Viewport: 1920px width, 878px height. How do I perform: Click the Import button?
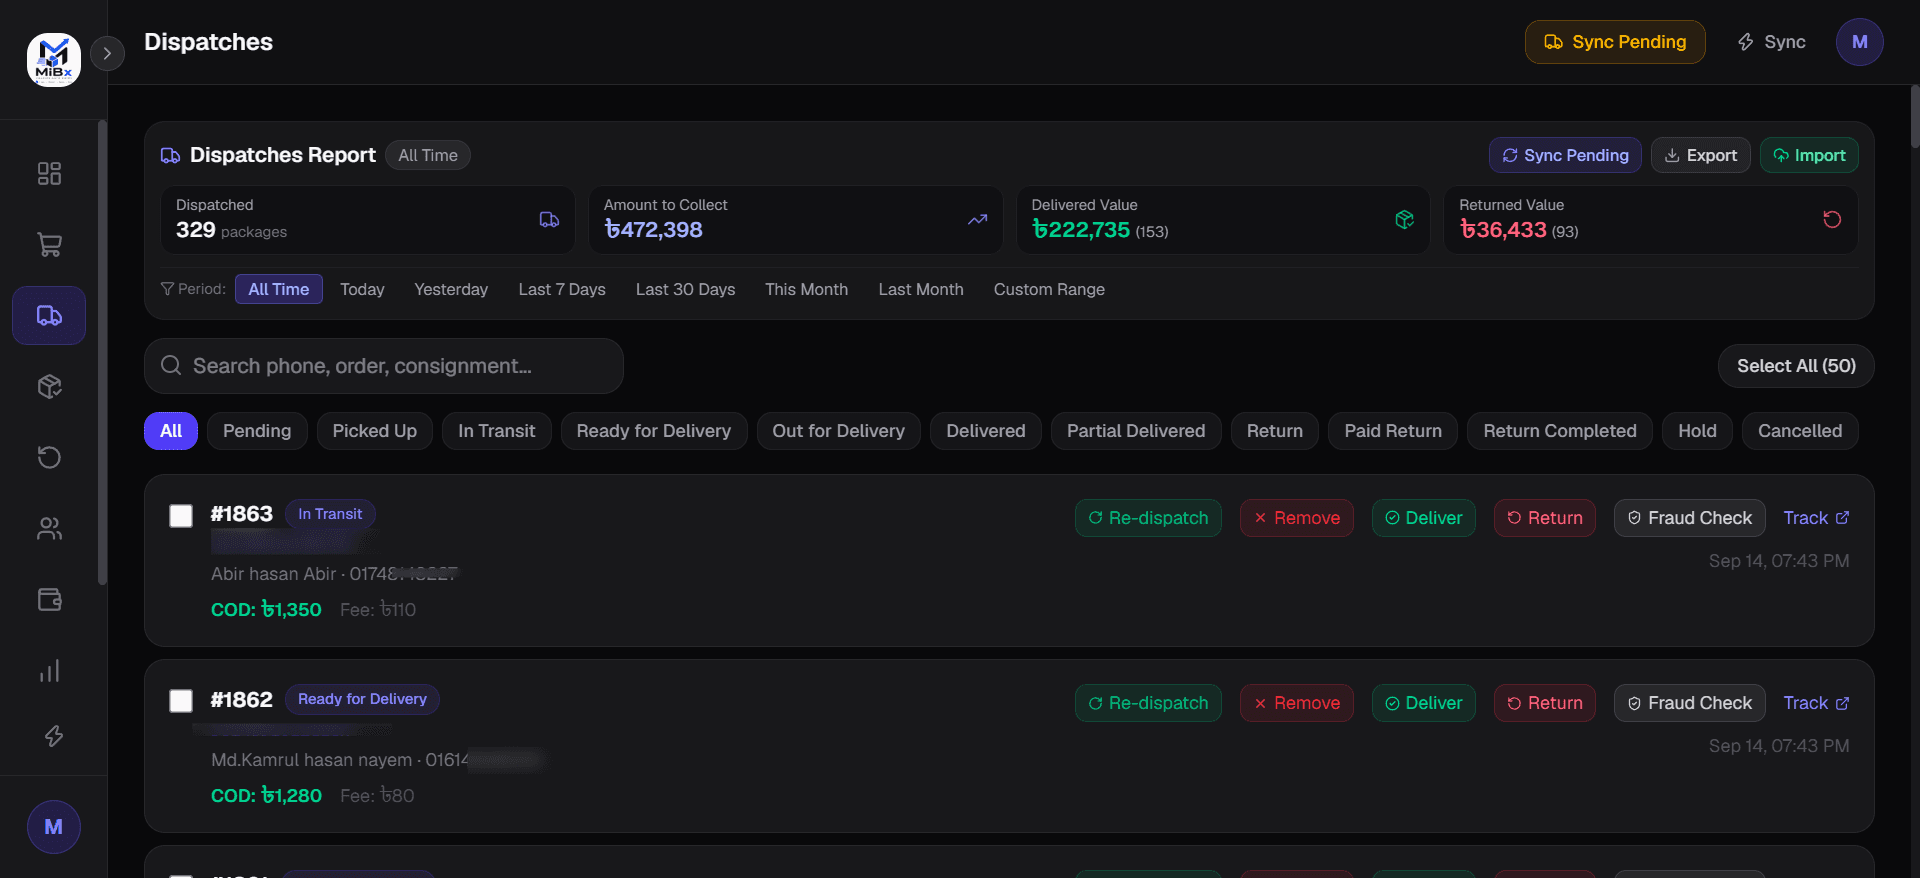pos(1809,155)
